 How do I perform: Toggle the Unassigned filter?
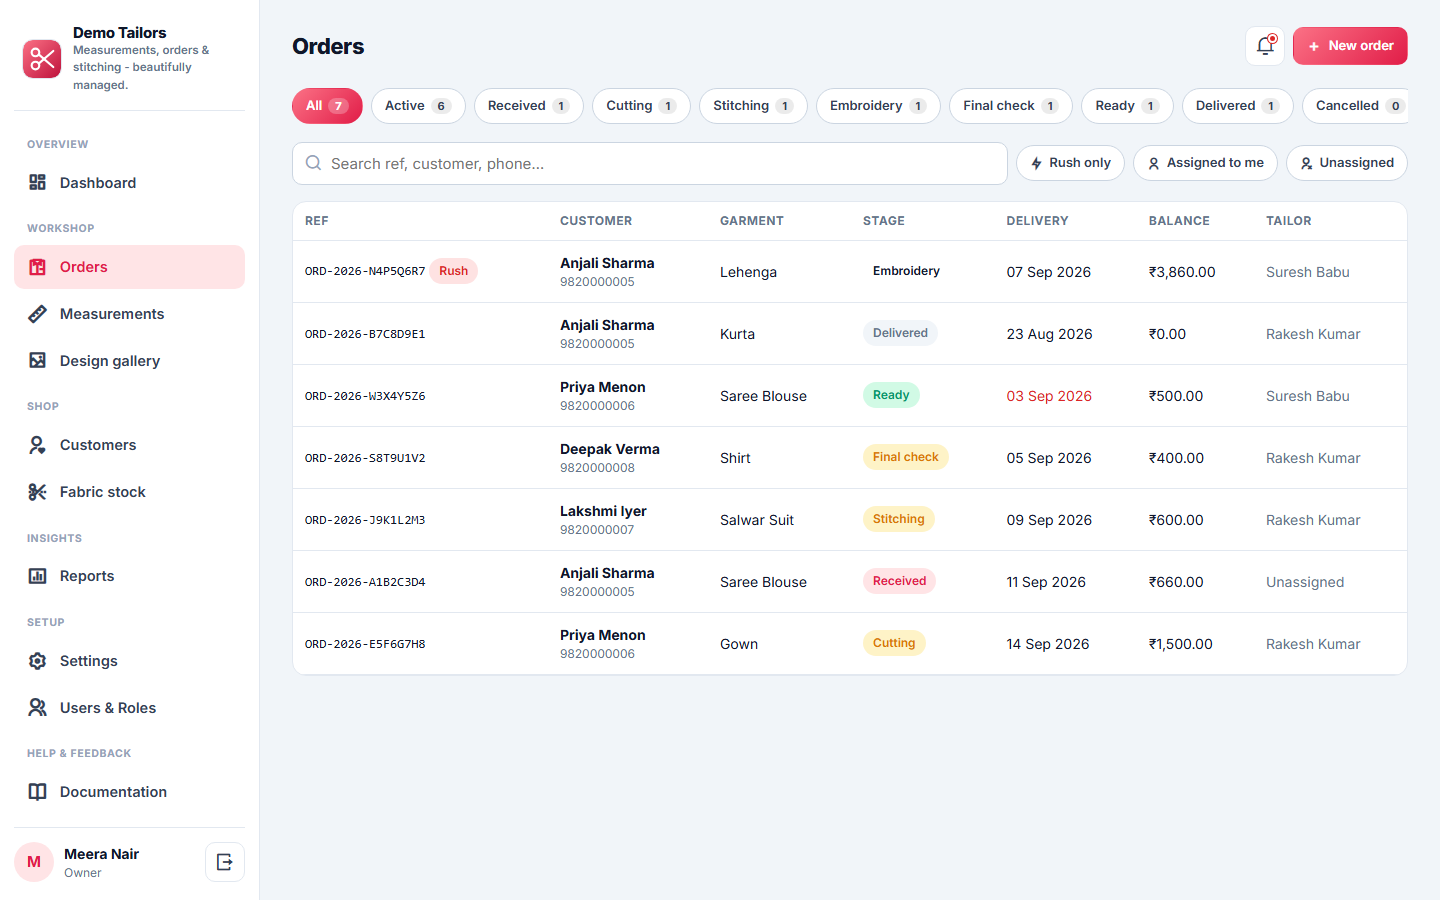[x=1346, y=163]
